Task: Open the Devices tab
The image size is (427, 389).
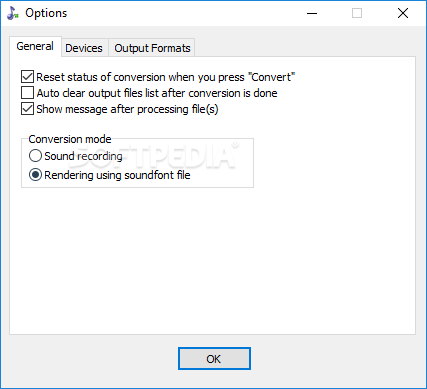Action: (84, 48)
